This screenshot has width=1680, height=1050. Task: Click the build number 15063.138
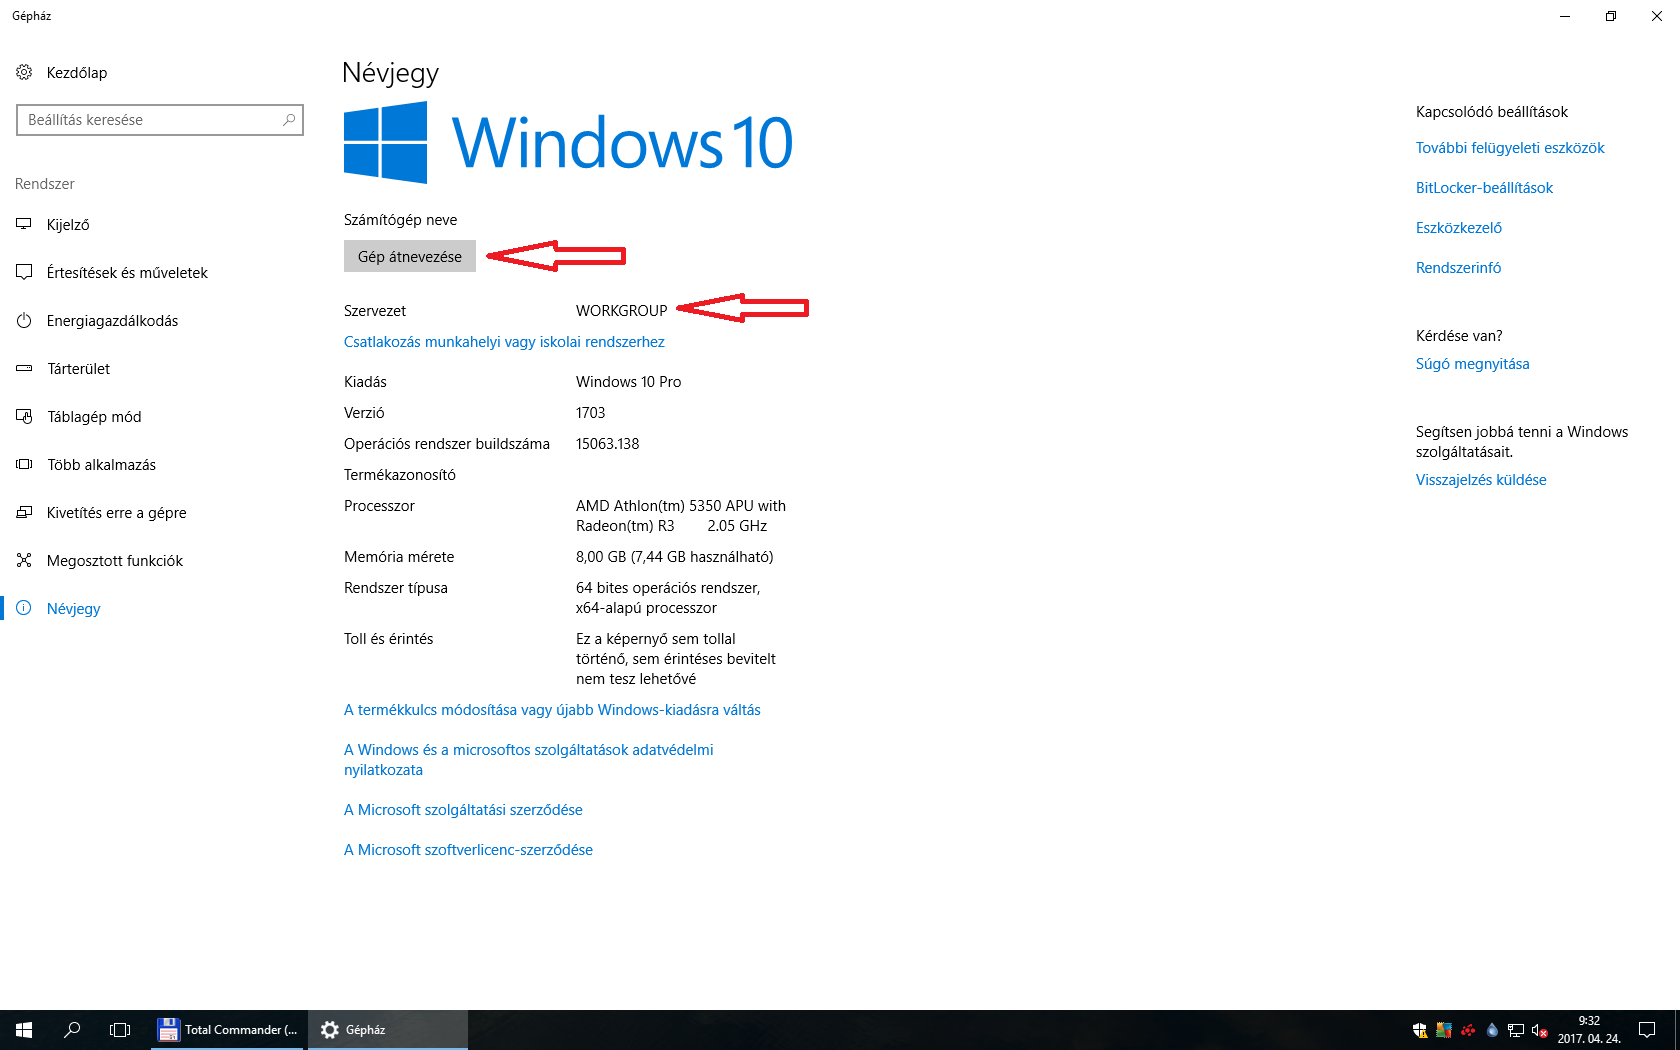point(607,444)
